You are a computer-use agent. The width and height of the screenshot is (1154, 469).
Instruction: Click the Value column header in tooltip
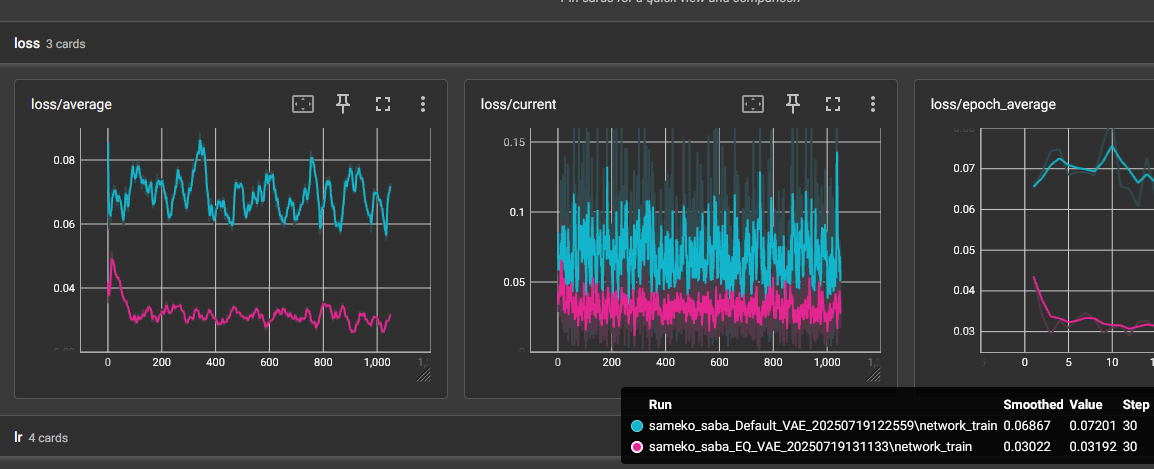coord(1086,405)
